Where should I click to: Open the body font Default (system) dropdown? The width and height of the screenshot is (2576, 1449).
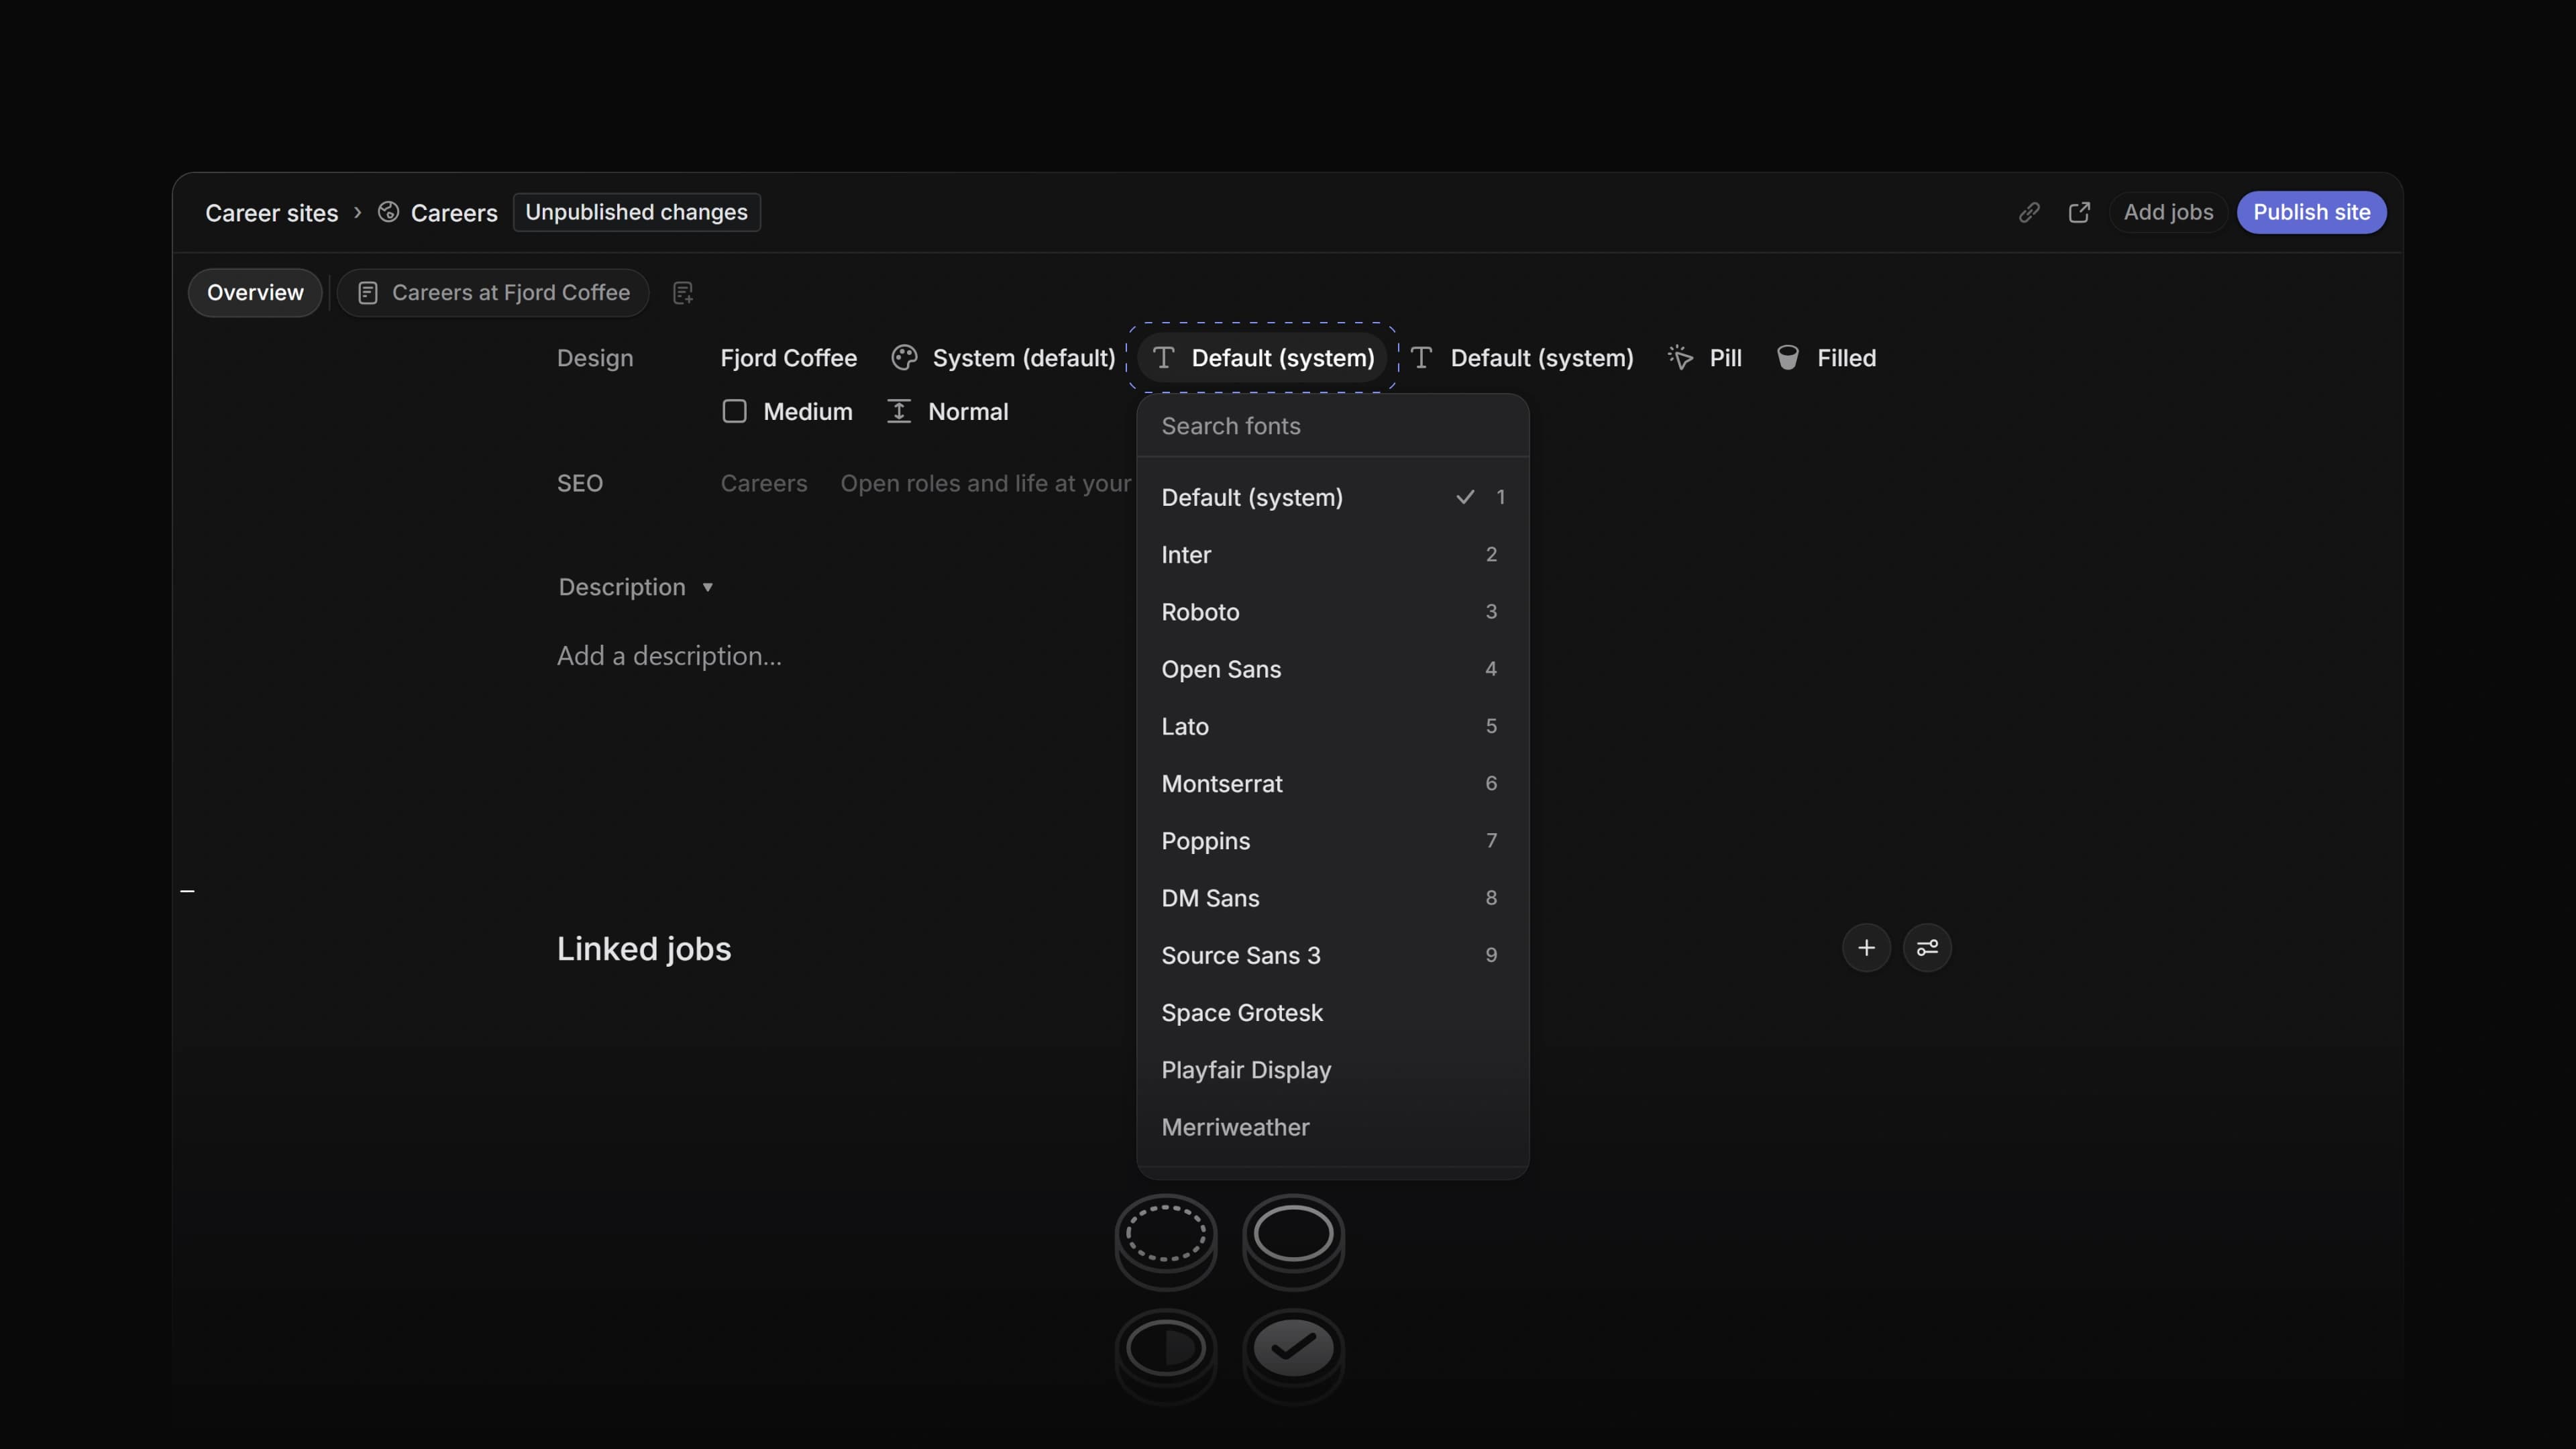pos(1521,358)
